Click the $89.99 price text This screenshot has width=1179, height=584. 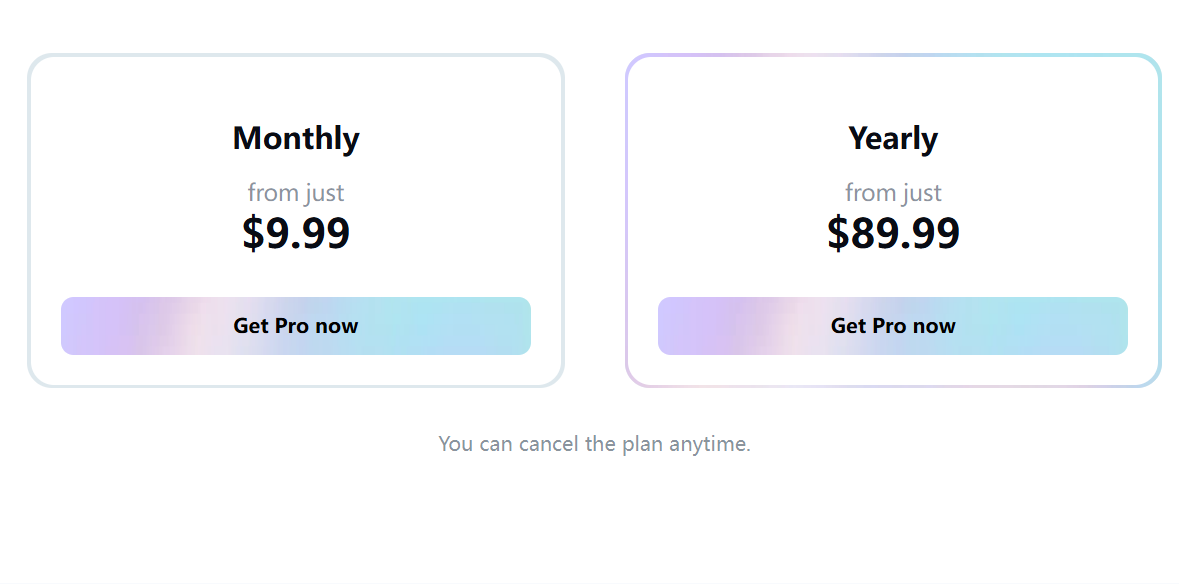(893, 233)
